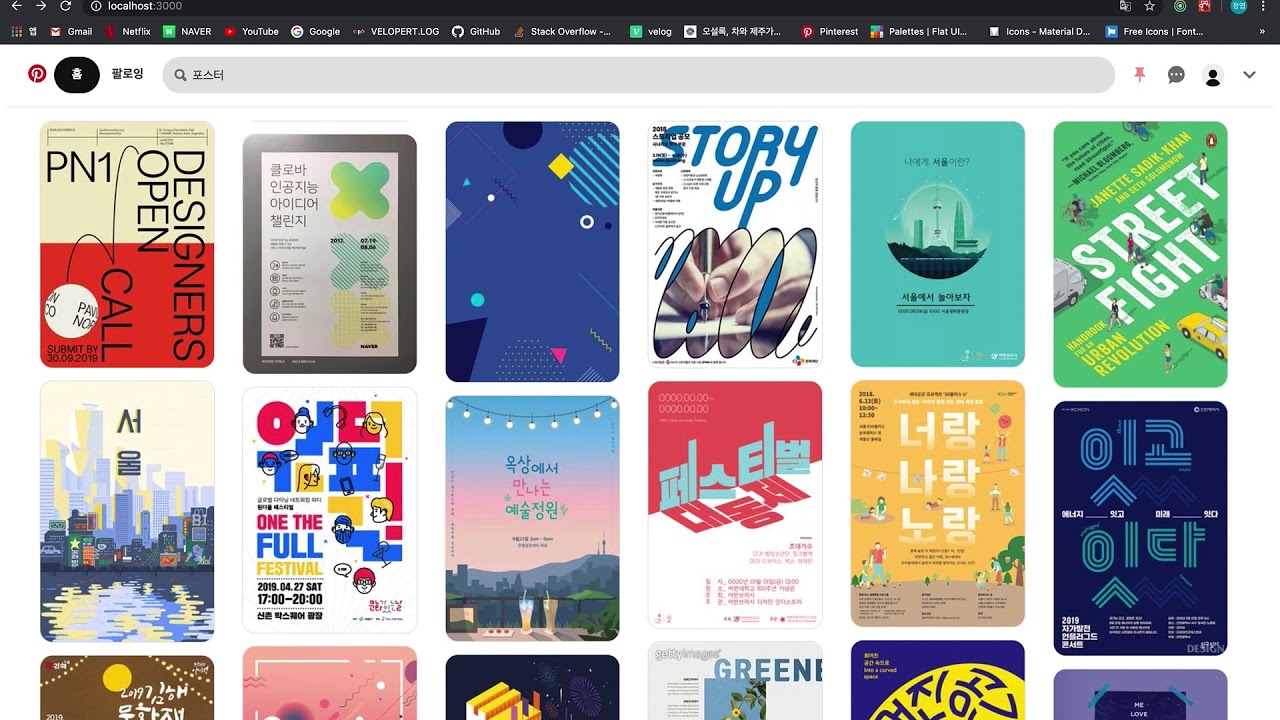Open the Story Up poster pin
The height and width of the screenshot is (720, 1280).
coord(735,245)
